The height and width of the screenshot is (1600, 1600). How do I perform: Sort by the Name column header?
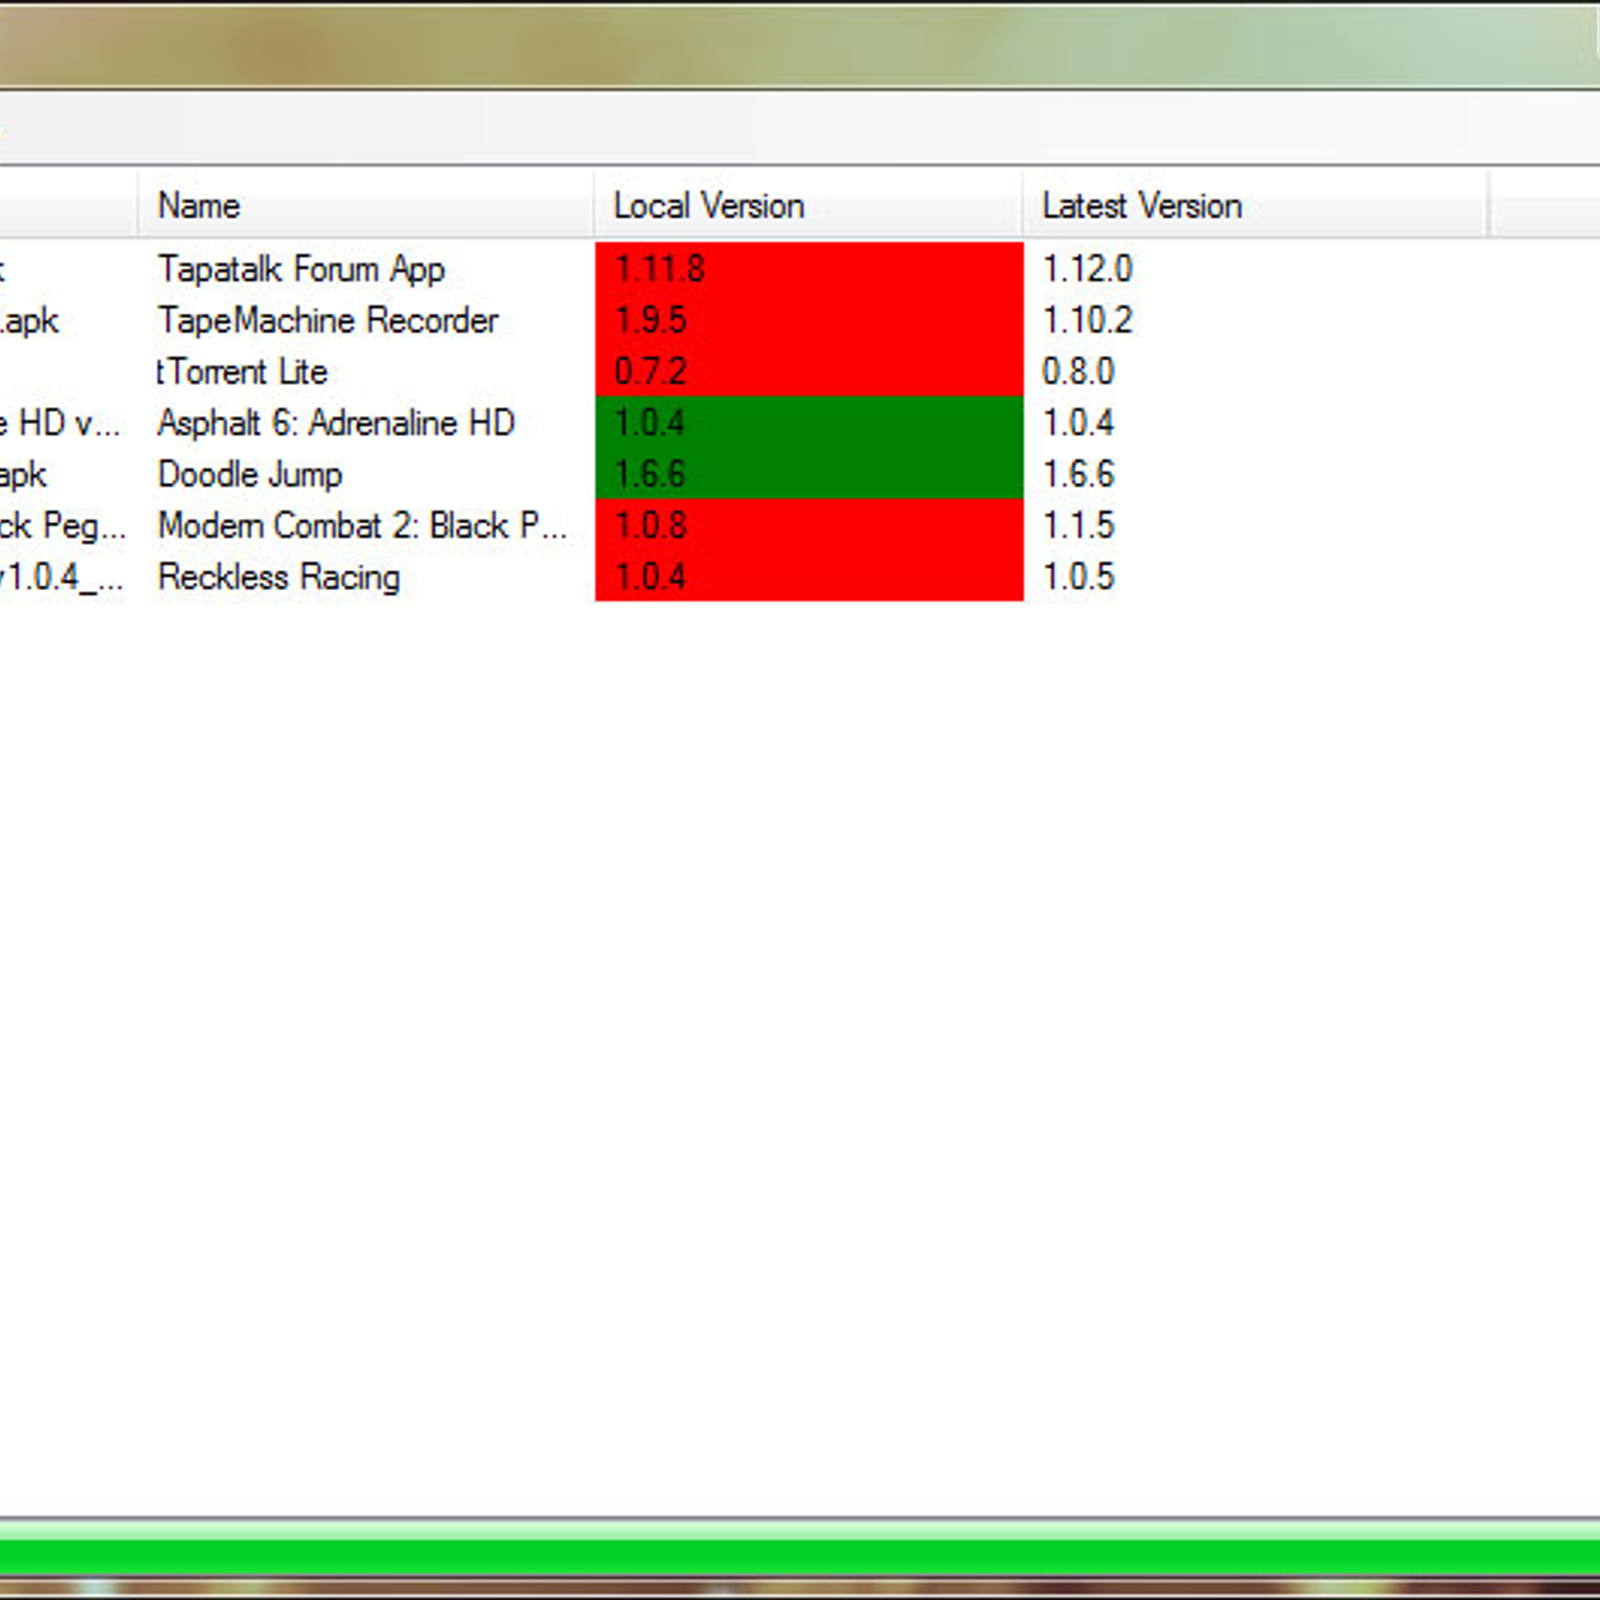tap(366, 205)
